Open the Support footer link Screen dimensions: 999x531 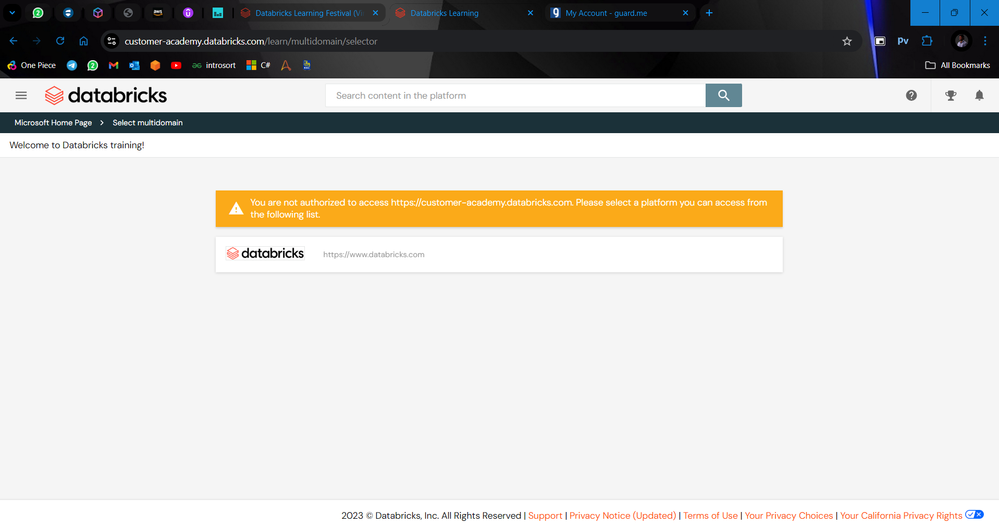[x=545, y=515]
